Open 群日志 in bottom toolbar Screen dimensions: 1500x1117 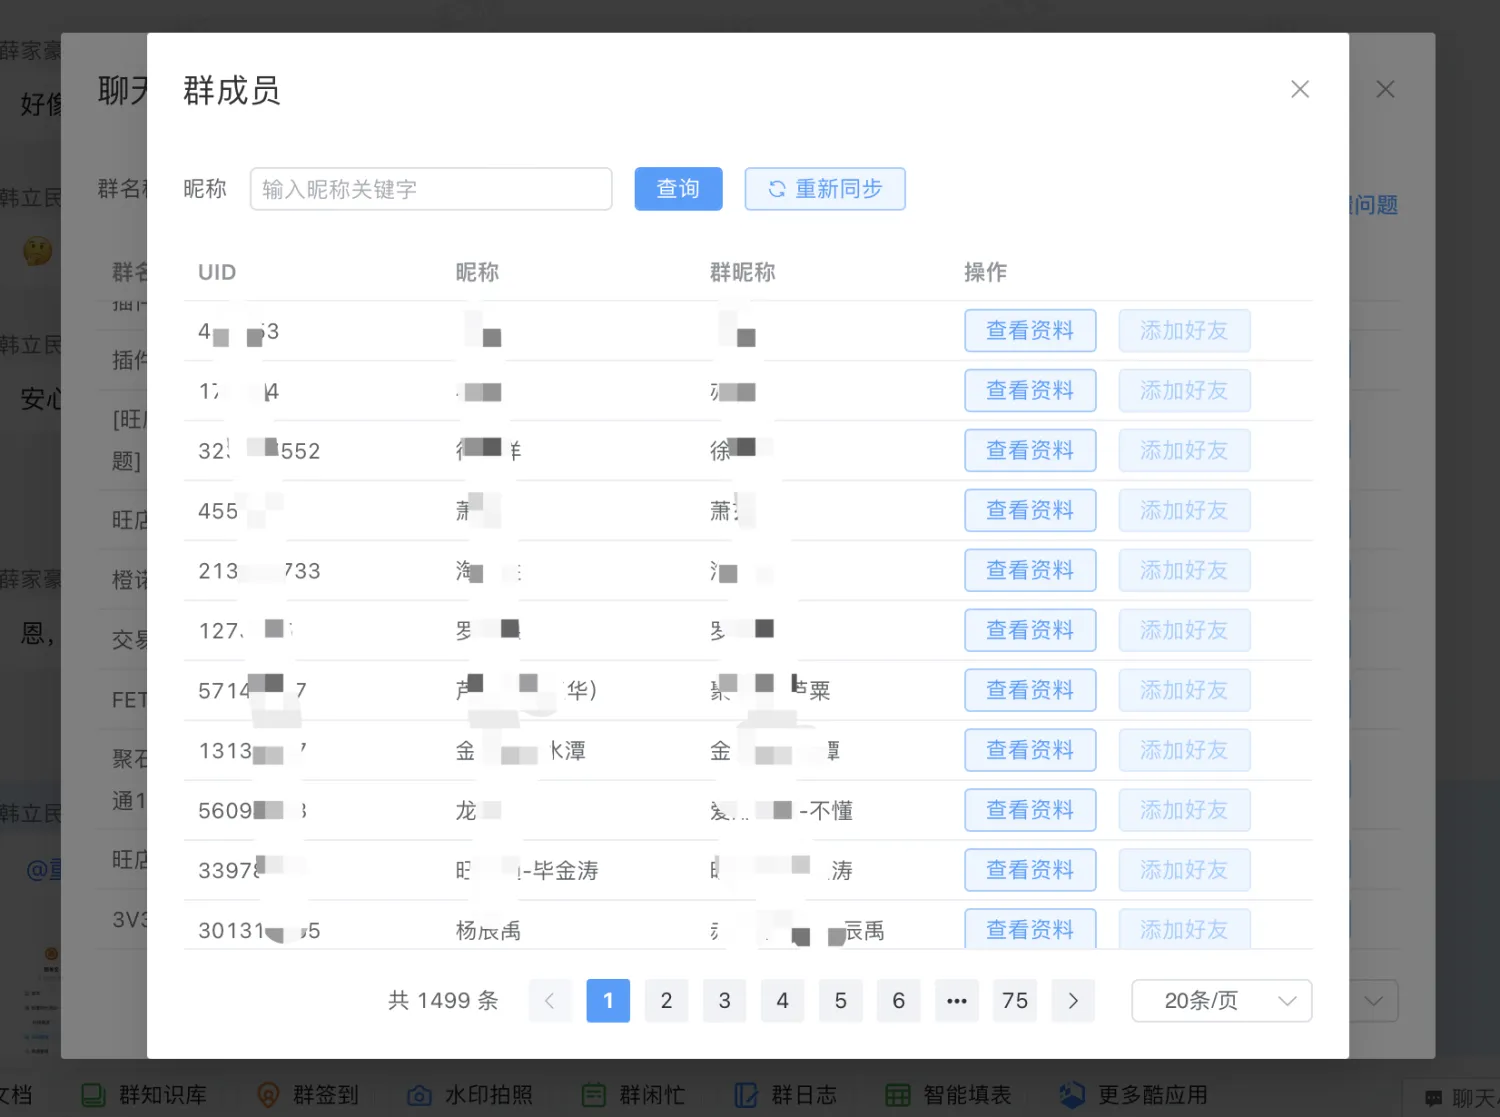pos(785,1095)
